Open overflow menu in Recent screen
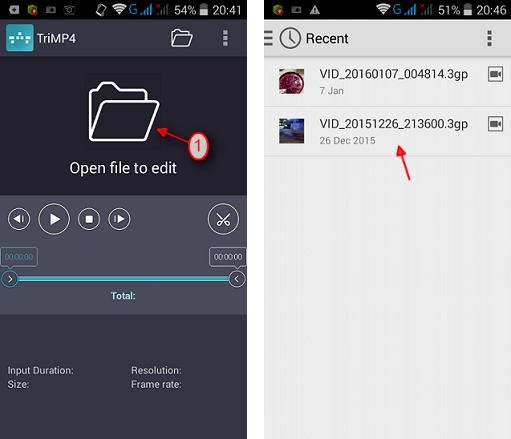The image size is (511, 439). [x=489, y=38]
